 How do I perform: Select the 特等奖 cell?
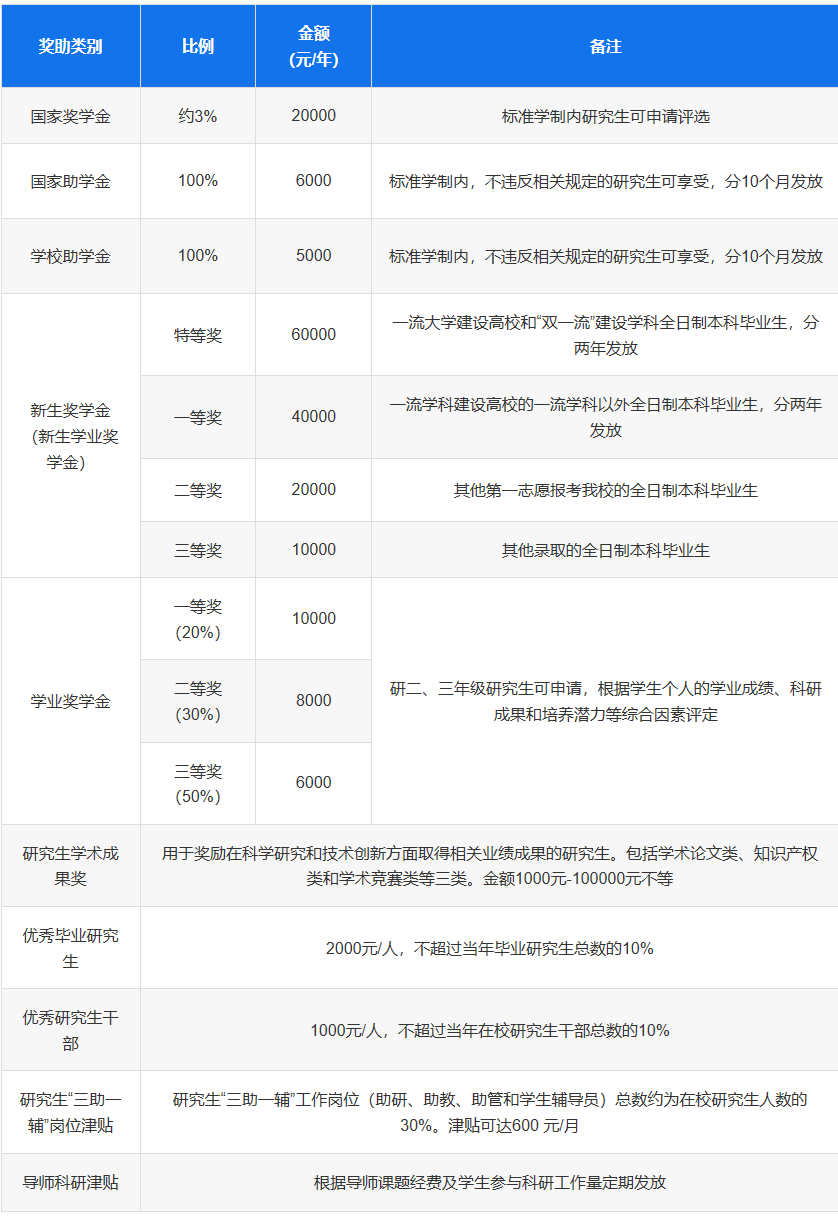point(197,335)
